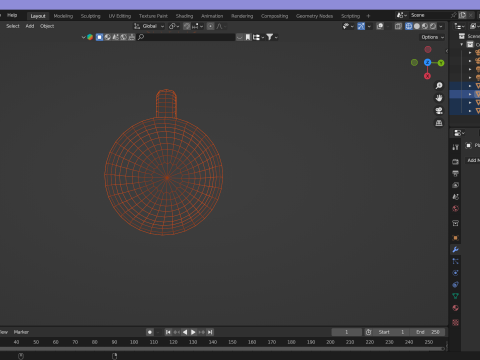Open the Modifiers wrench tab

click(455, 249)
